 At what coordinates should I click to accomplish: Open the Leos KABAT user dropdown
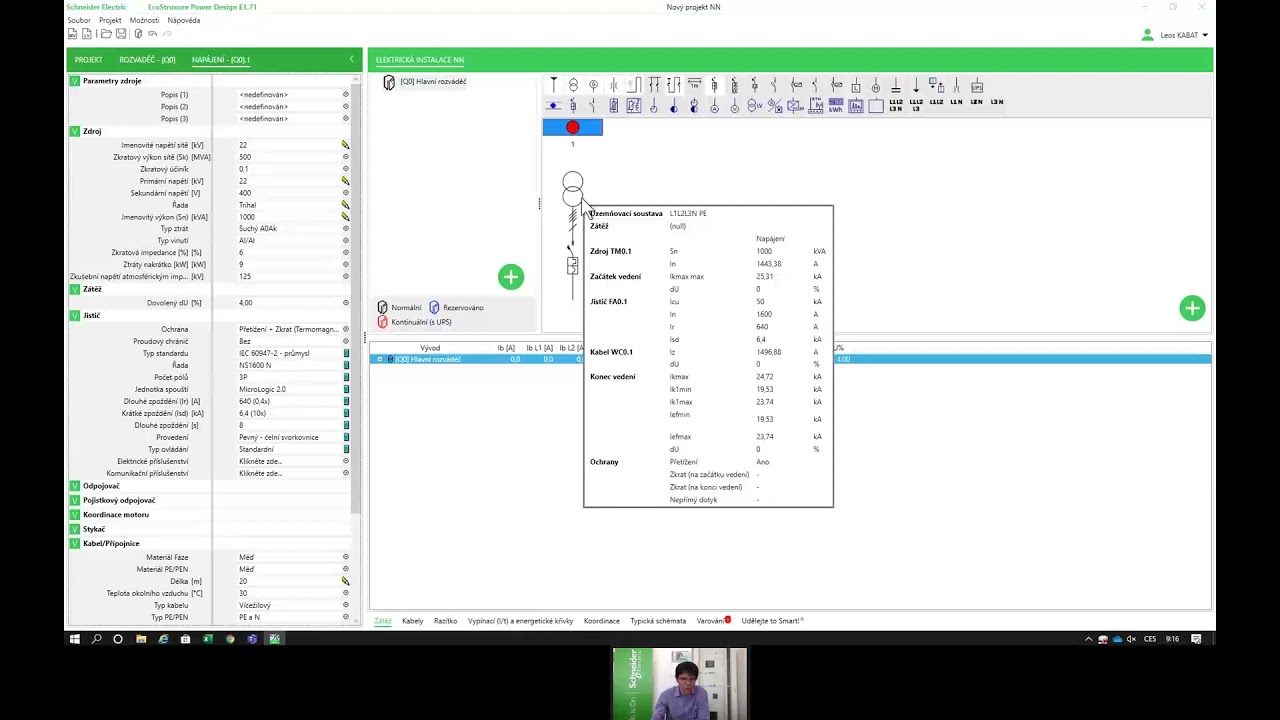1205,35
